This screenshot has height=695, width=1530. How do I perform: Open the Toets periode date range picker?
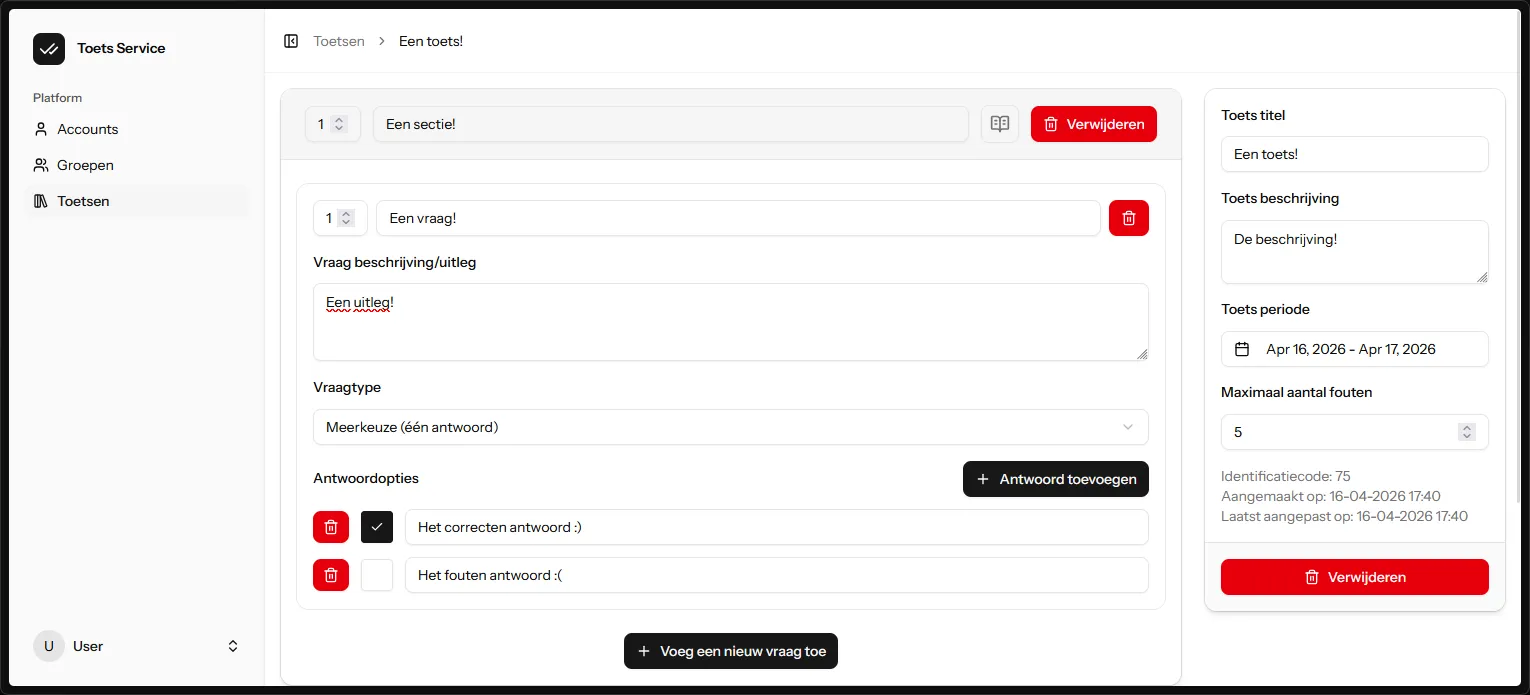[1355, 349]
